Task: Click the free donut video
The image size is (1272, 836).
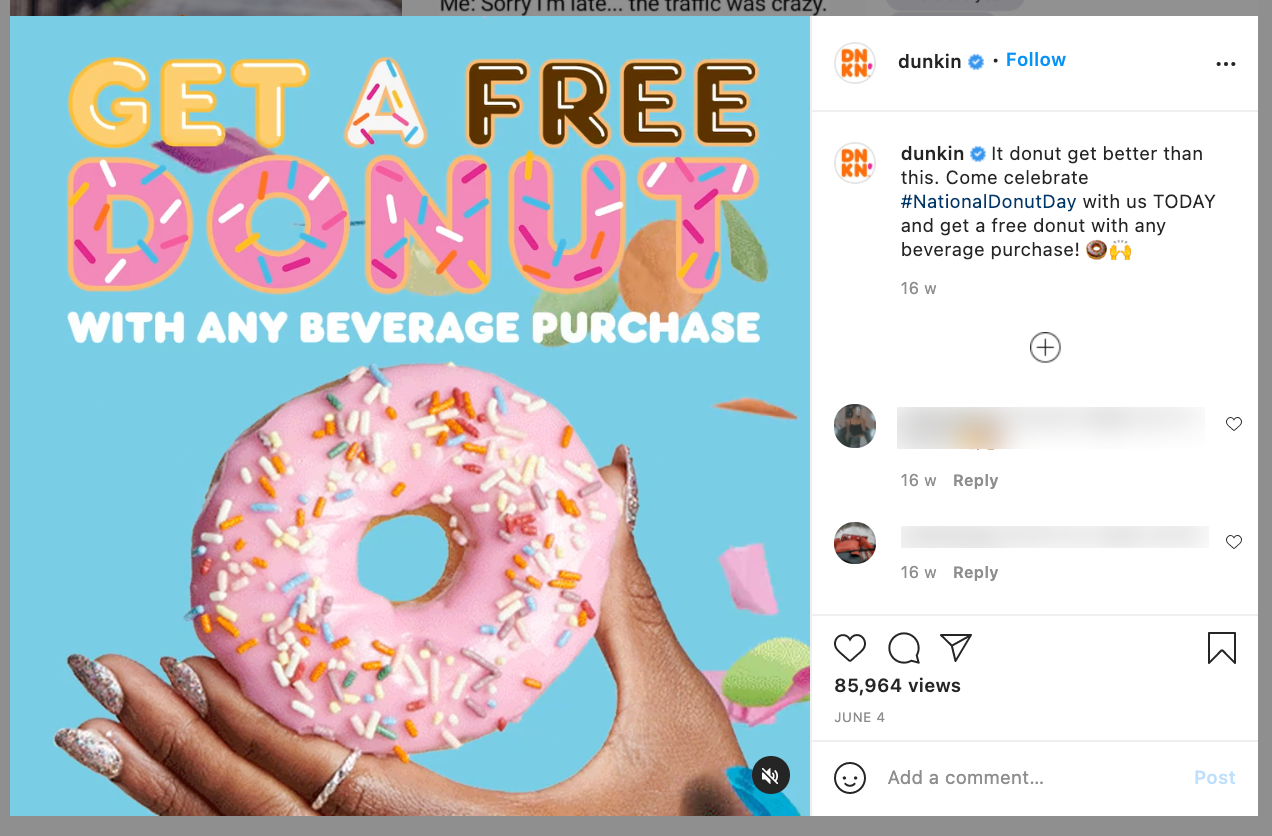Action: click(x=410, y=416)
